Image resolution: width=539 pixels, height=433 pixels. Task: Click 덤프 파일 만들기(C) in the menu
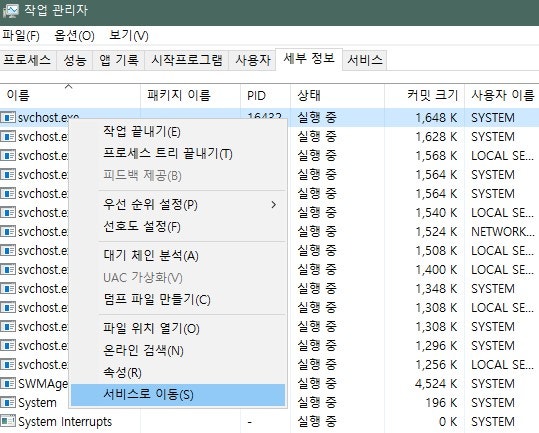178,299
